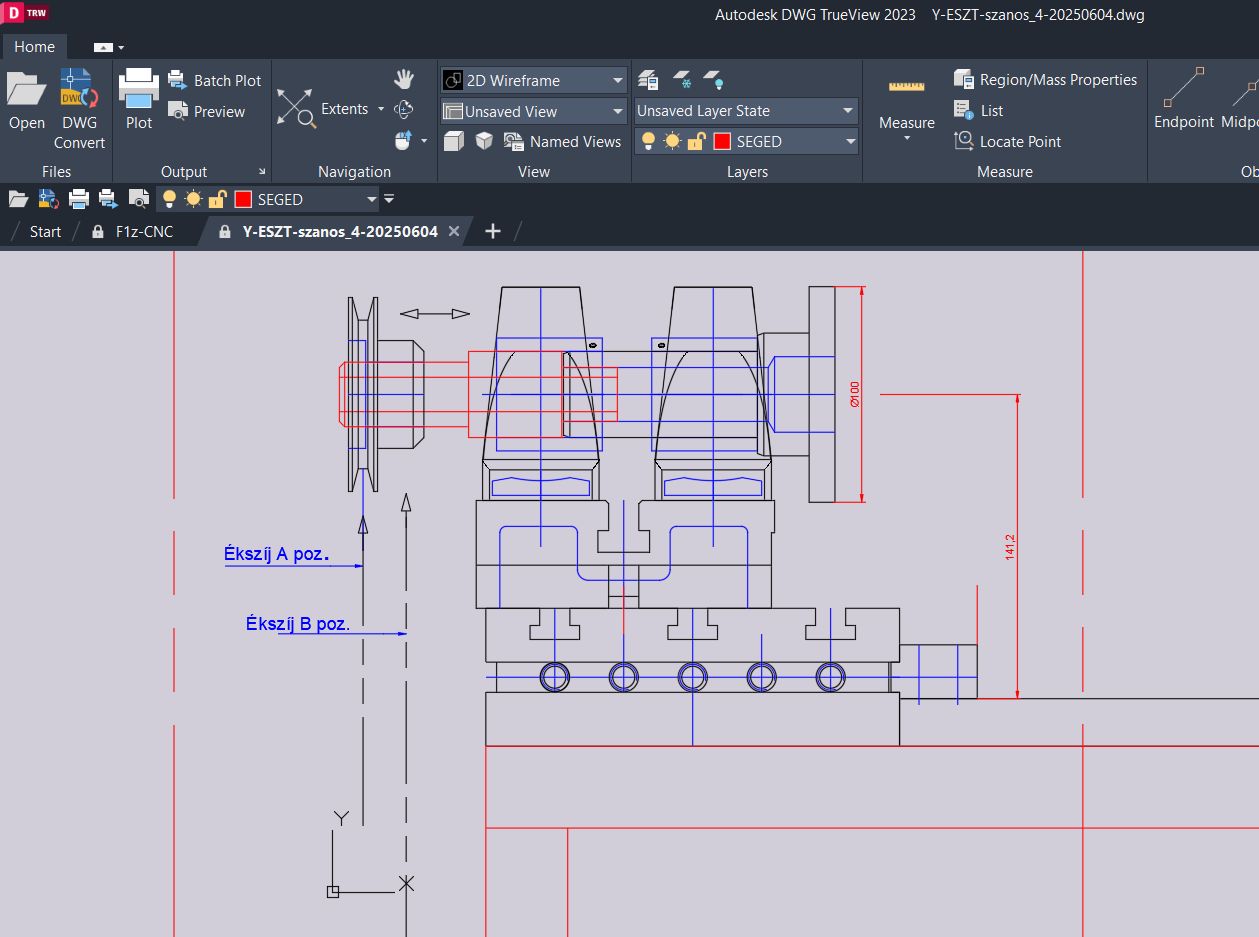Open the Named Views manager
Screen dimensions: 1259x937
coord(564,141)
